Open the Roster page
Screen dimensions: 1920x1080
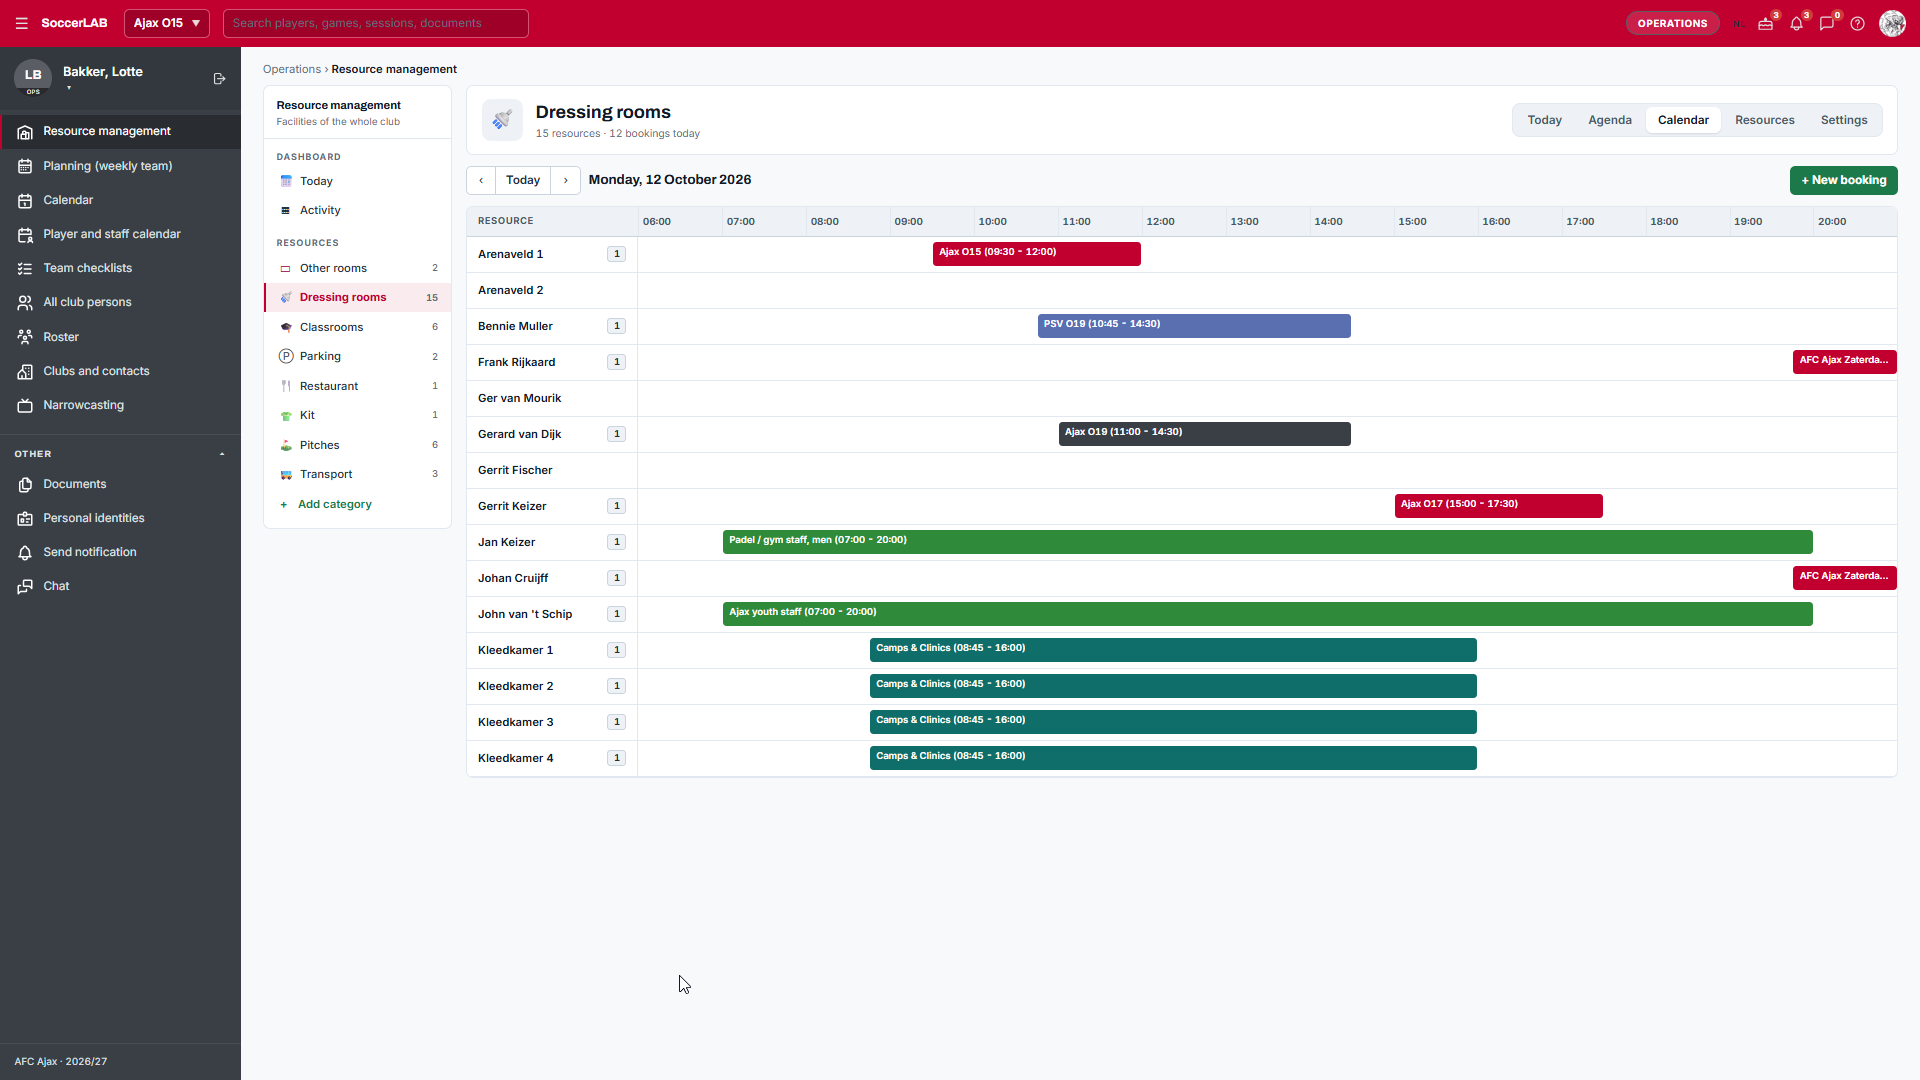(120, 337)
